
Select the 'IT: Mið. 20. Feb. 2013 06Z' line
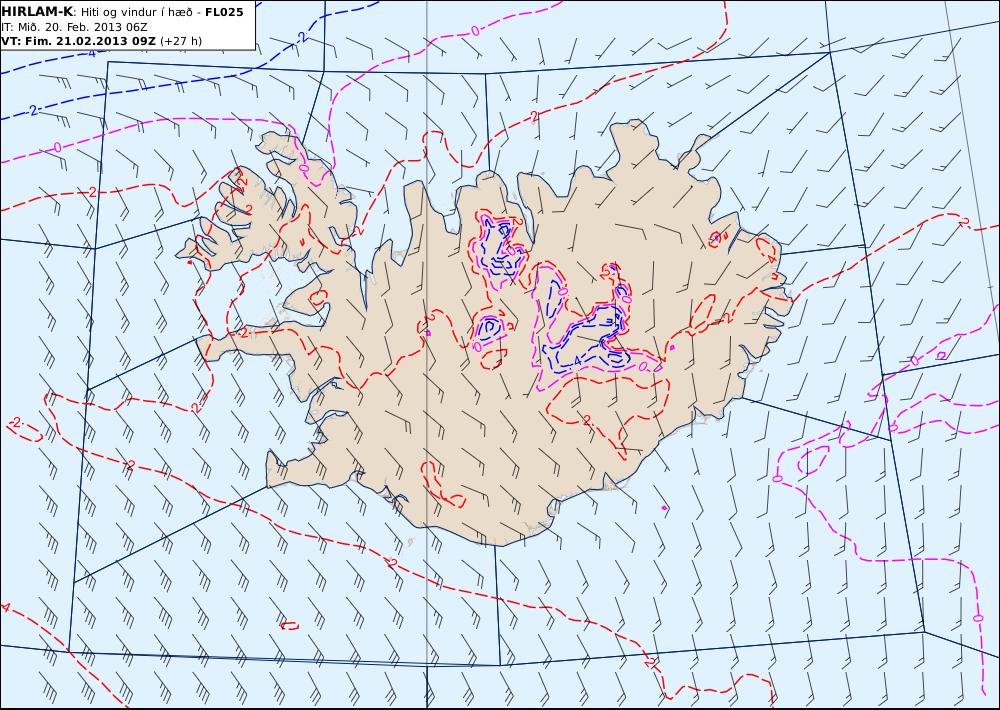coord(74,27)
